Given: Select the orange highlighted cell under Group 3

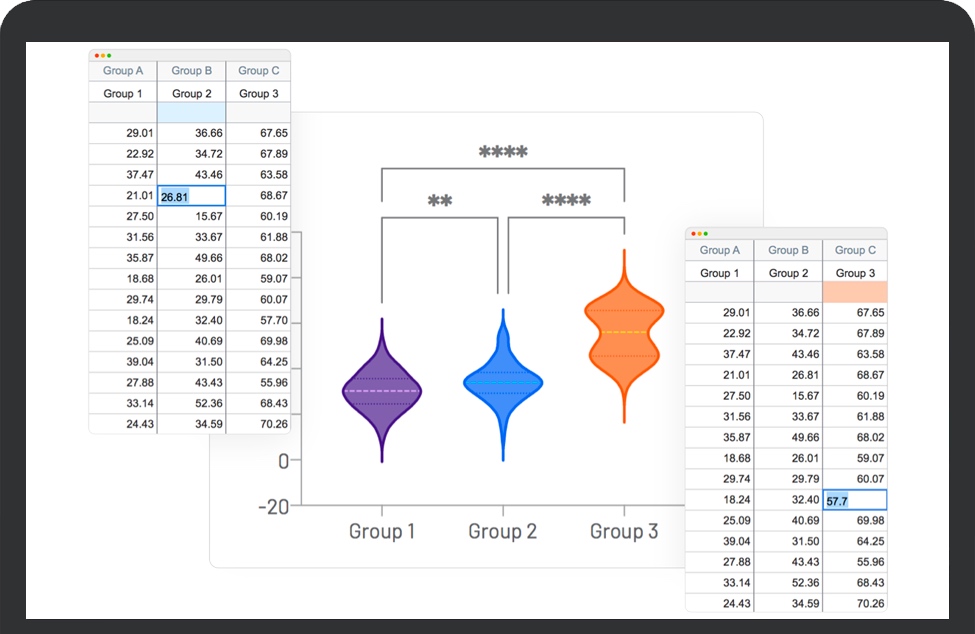Looking at the screenshot, I should tap(854, 292).
